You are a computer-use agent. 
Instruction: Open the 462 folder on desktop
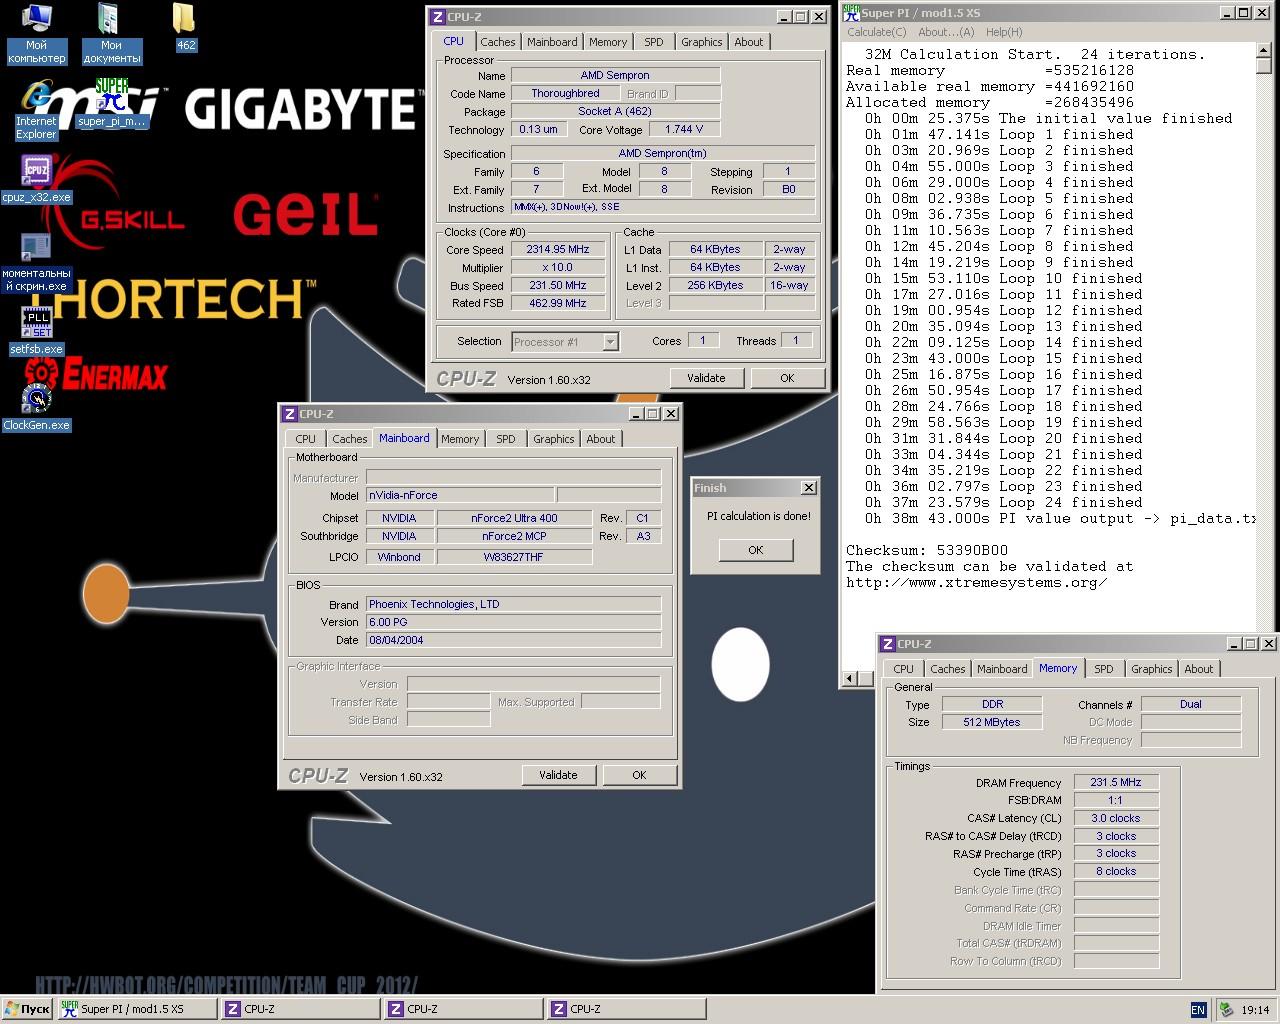point(185,27)
